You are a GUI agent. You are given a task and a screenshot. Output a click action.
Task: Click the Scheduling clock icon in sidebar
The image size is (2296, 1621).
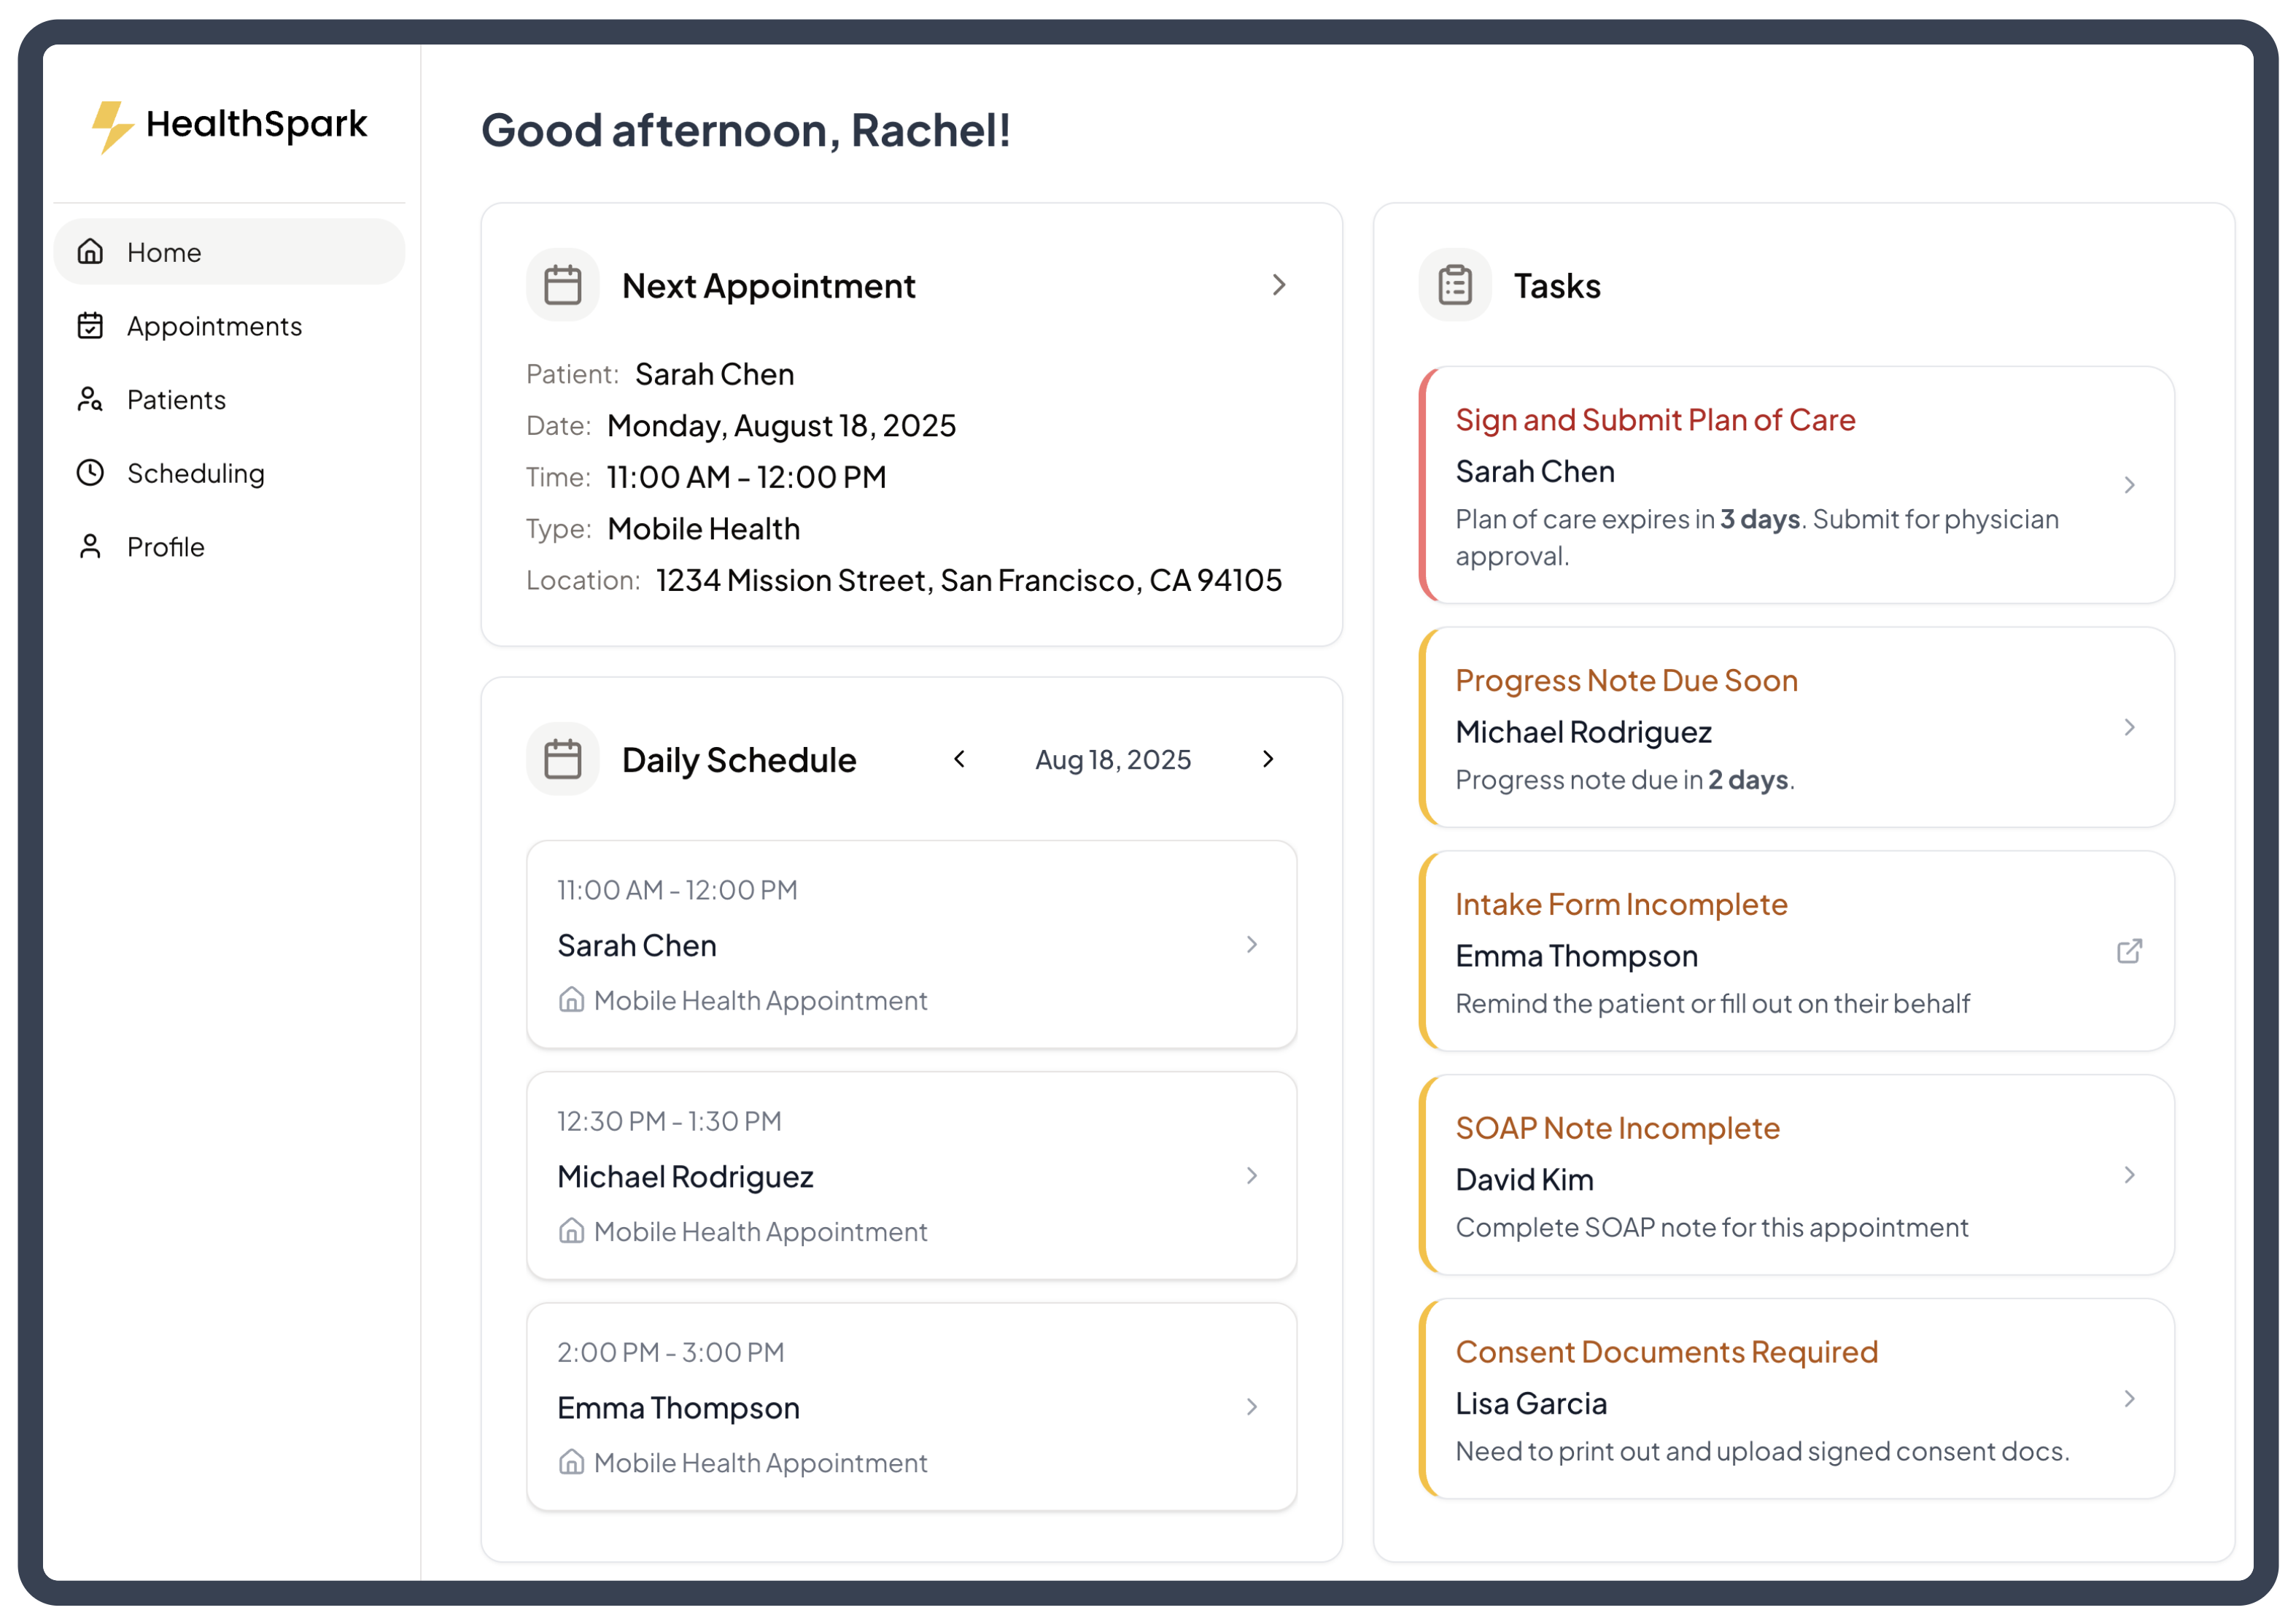point(90,473)
